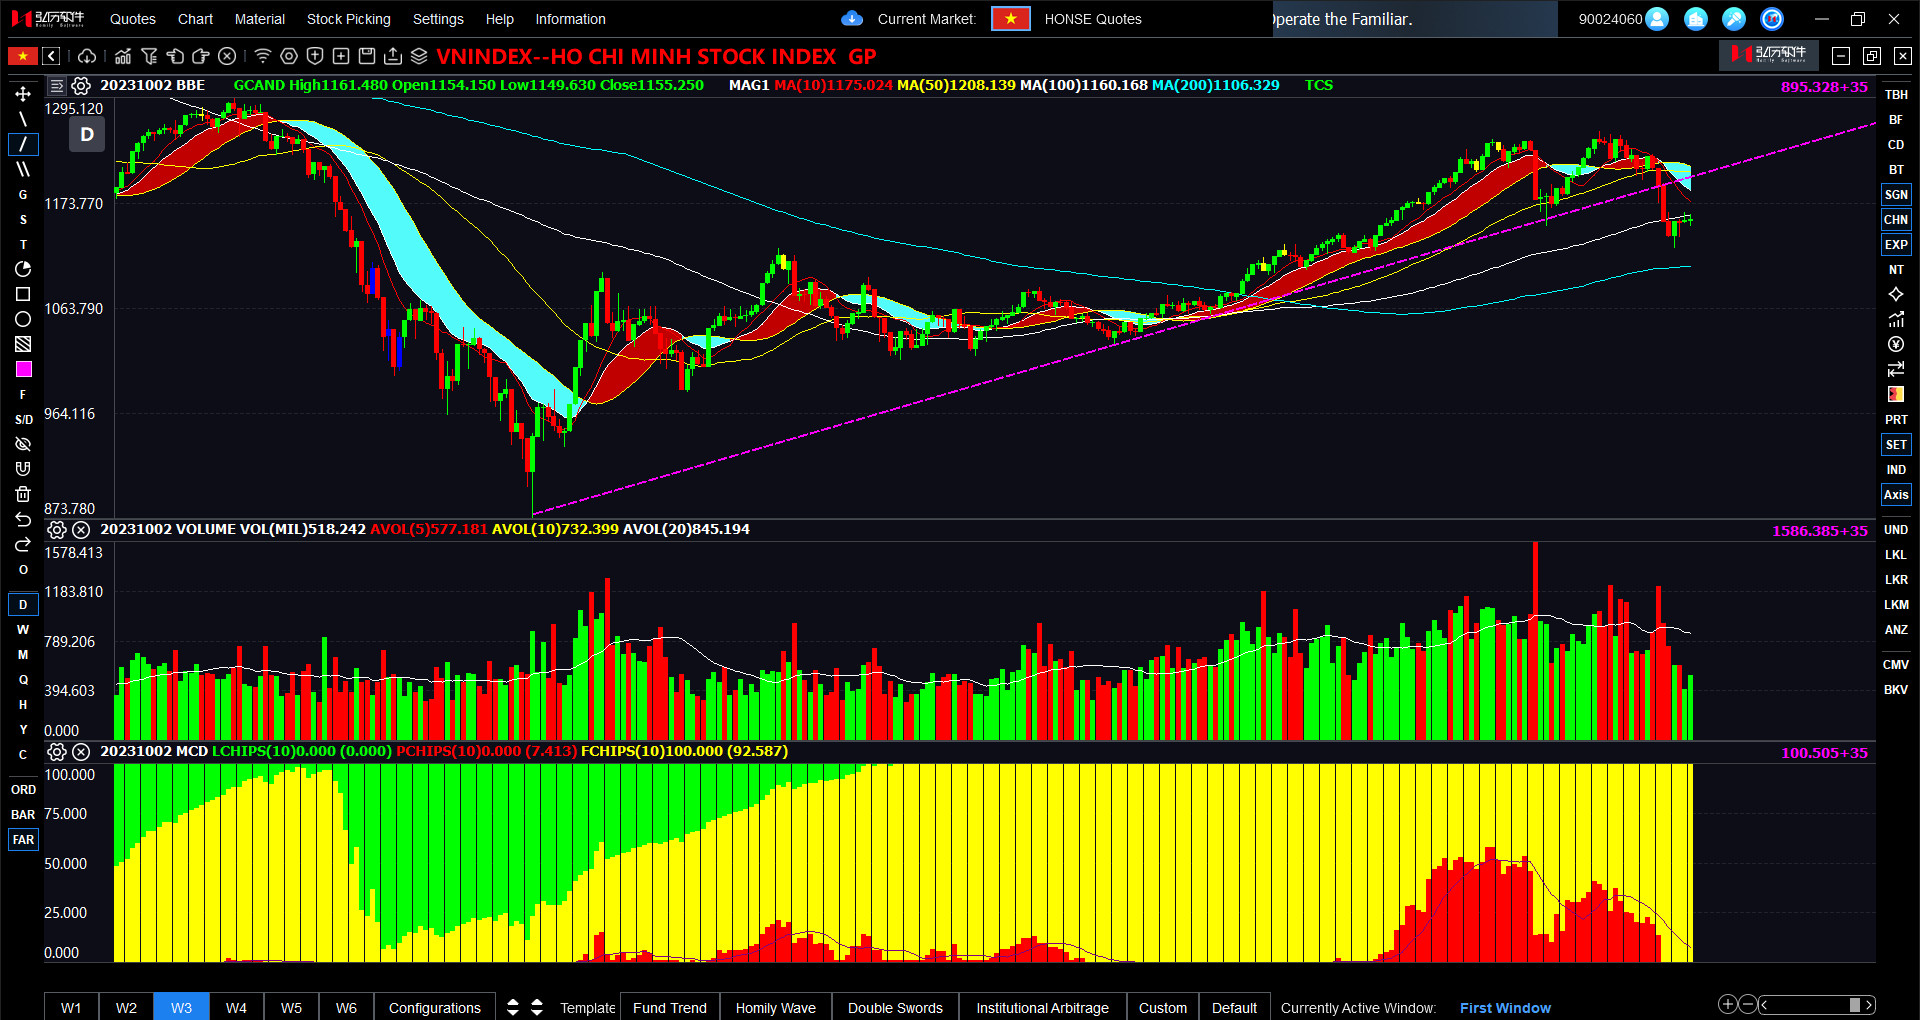Screen dimensions: 1920x1020
Task: Expand the BBE indicator list panel
Action: [57, 86]
